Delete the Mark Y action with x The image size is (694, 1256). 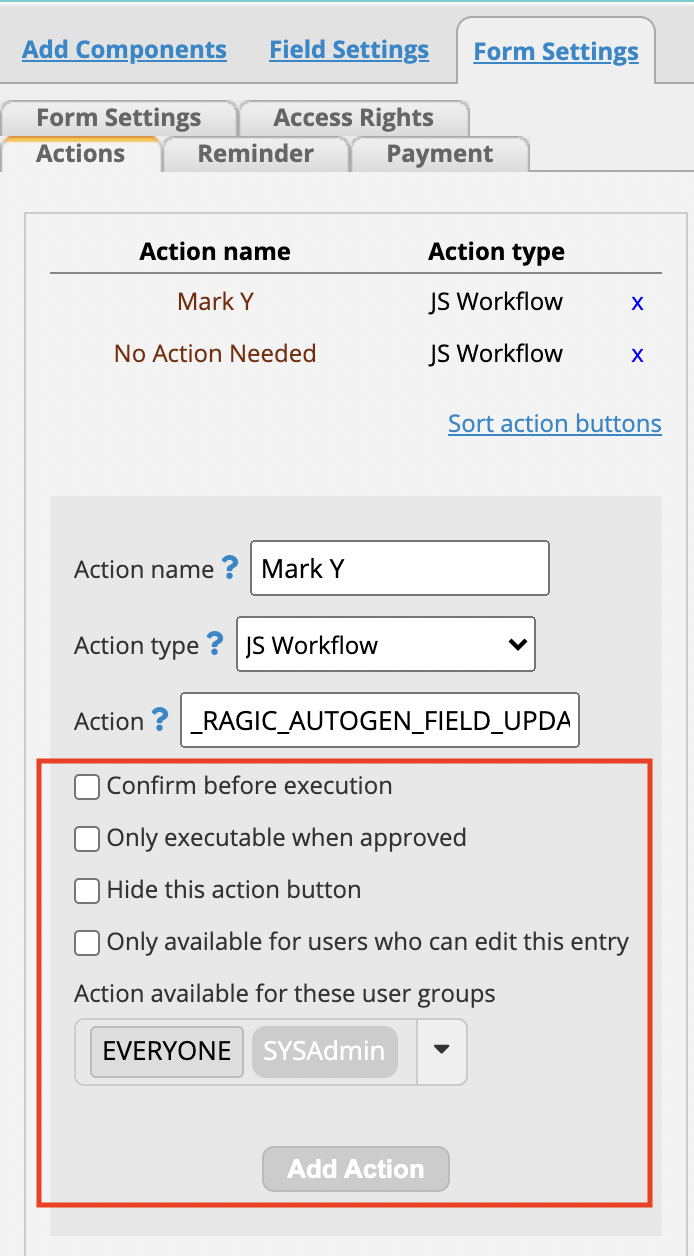(x=637, y=302)
